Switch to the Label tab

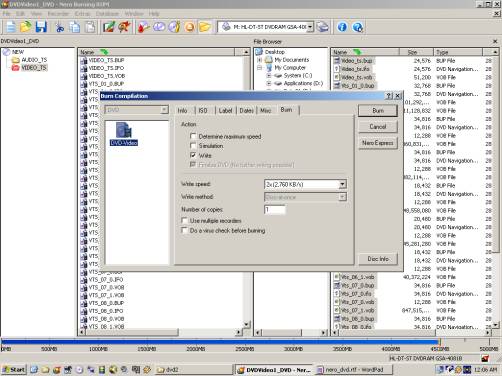225,111
